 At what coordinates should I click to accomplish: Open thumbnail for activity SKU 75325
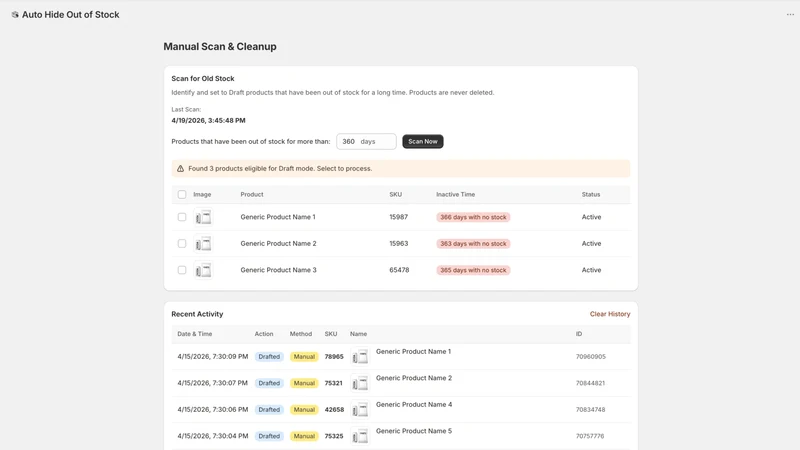coord(360,436)
